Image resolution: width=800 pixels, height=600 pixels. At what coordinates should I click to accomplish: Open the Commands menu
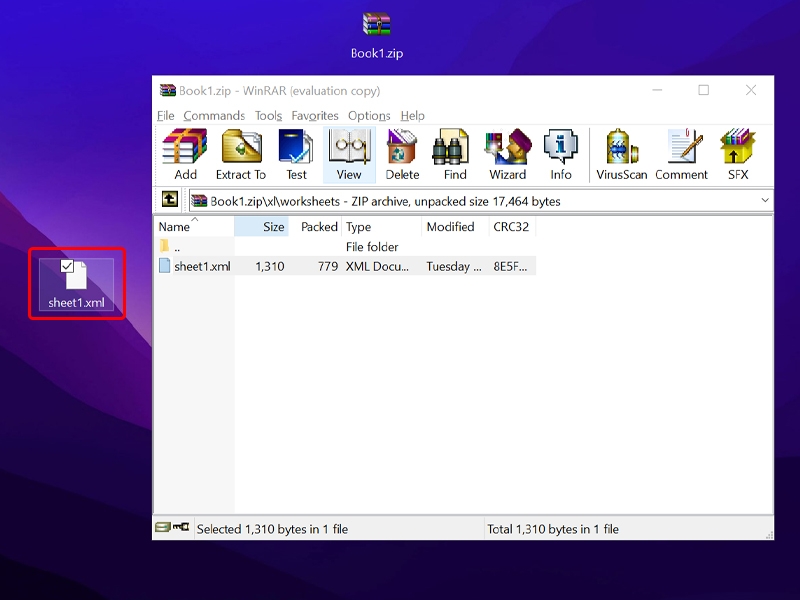214,116
